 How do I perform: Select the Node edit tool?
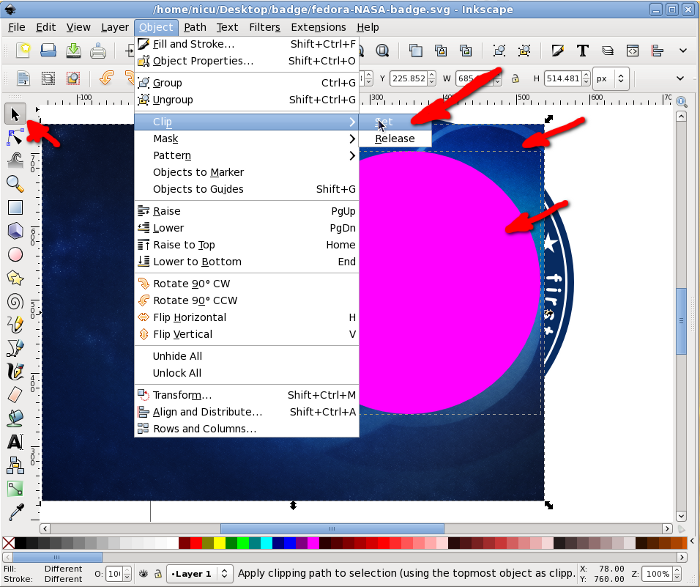15,137
